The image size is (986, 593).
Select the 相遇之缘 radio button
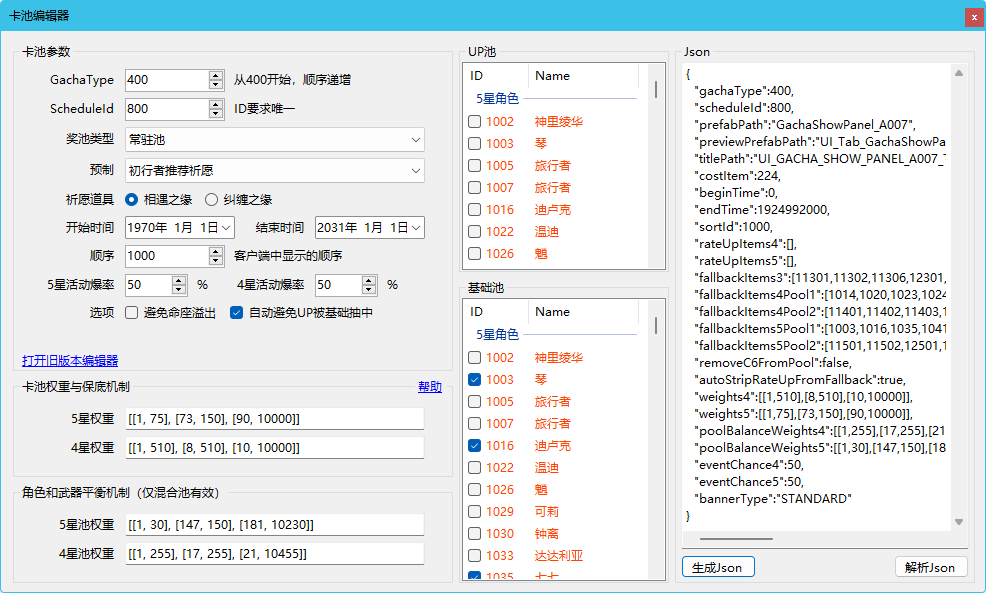132,199
